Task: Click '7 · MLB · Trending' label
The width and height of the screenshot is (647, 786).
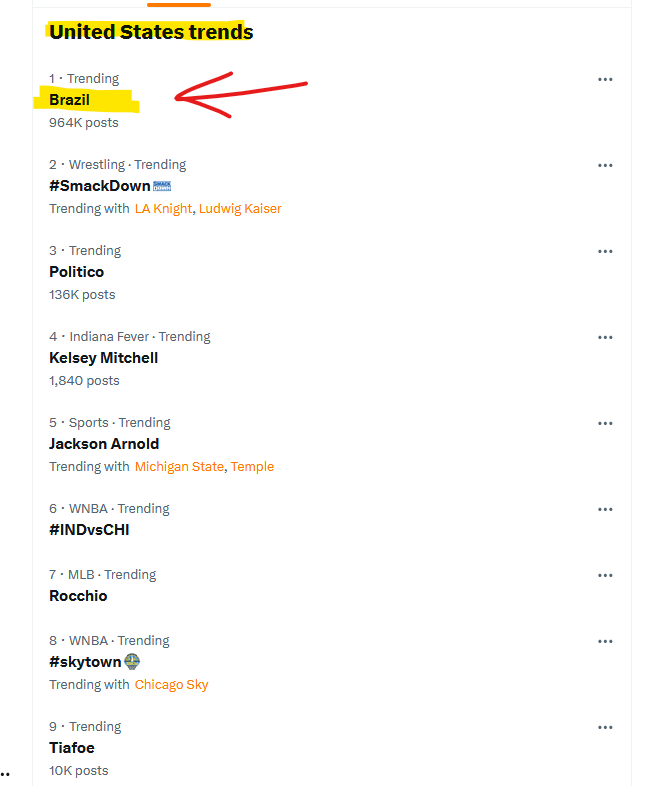Action: coord(102,574)
